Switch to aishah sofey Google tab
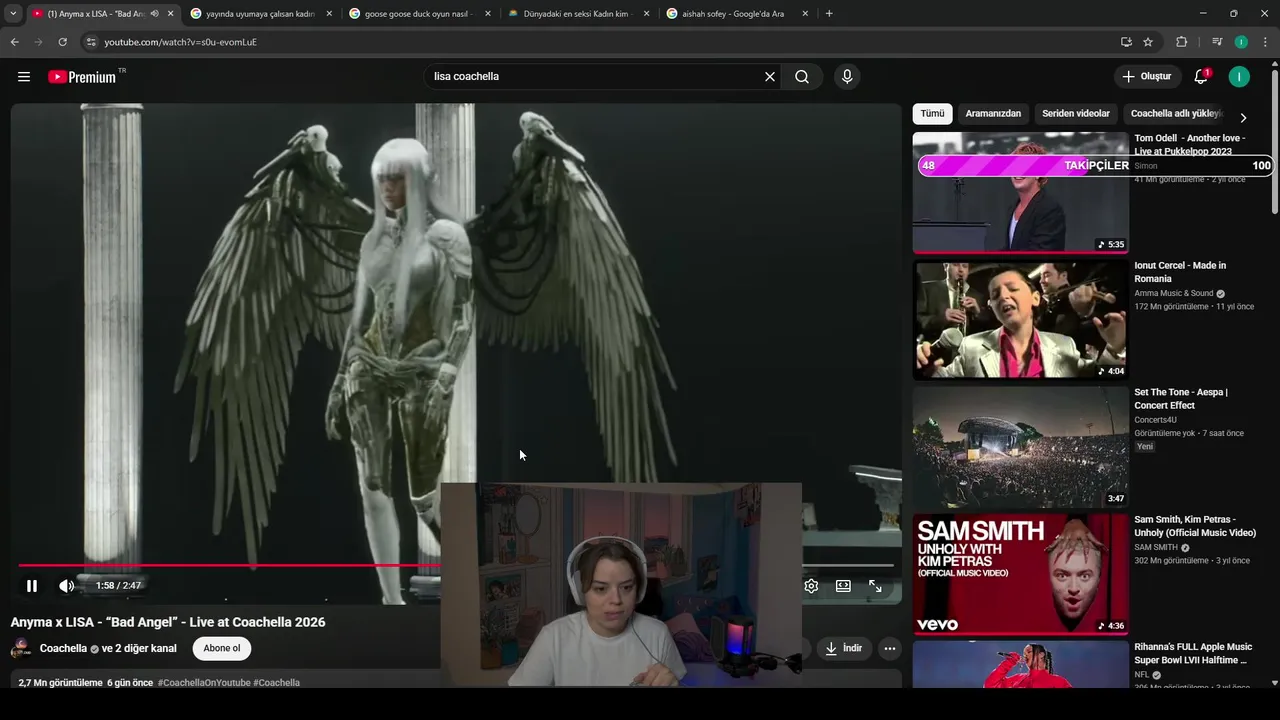Screen dimensions: 1280x720 737,14
